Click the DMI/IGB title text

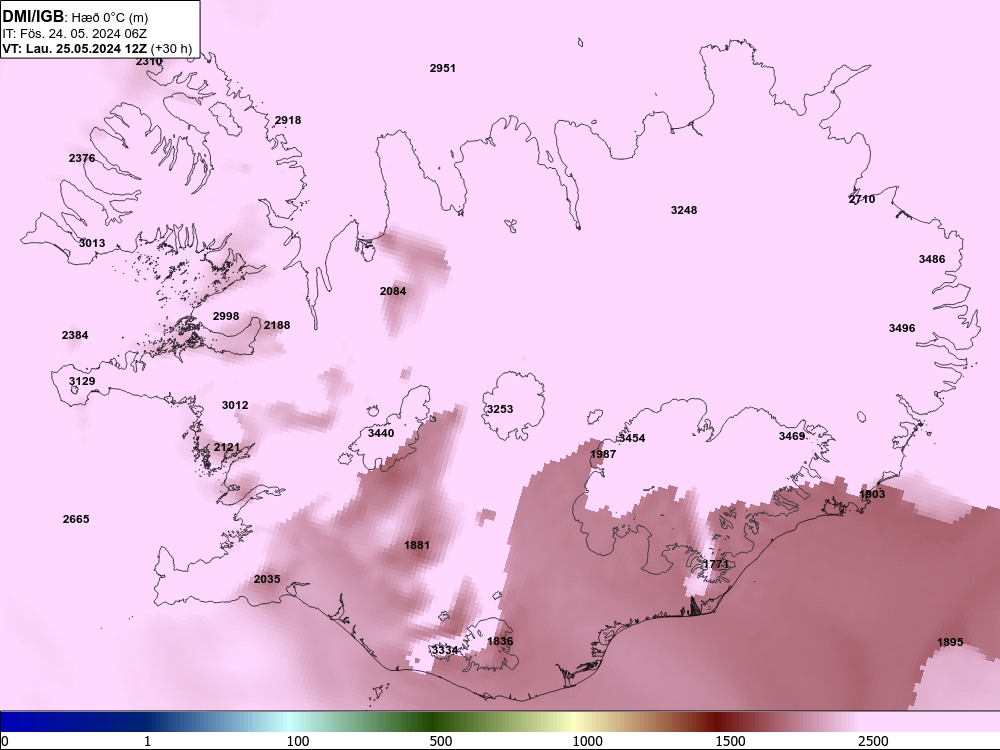(x=33, y=17)
